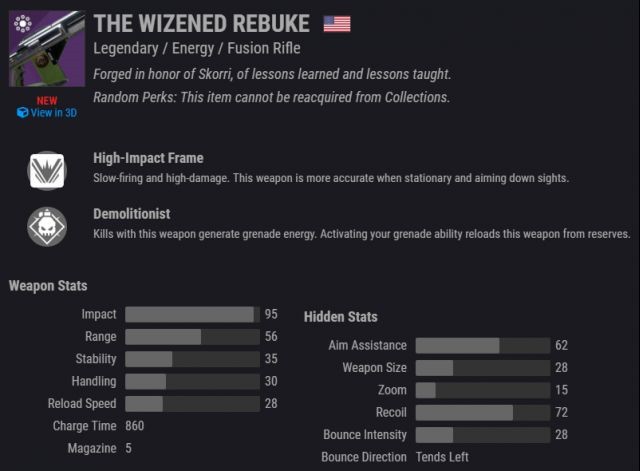Click the void energy icon on thumbnail

(22, 23)
